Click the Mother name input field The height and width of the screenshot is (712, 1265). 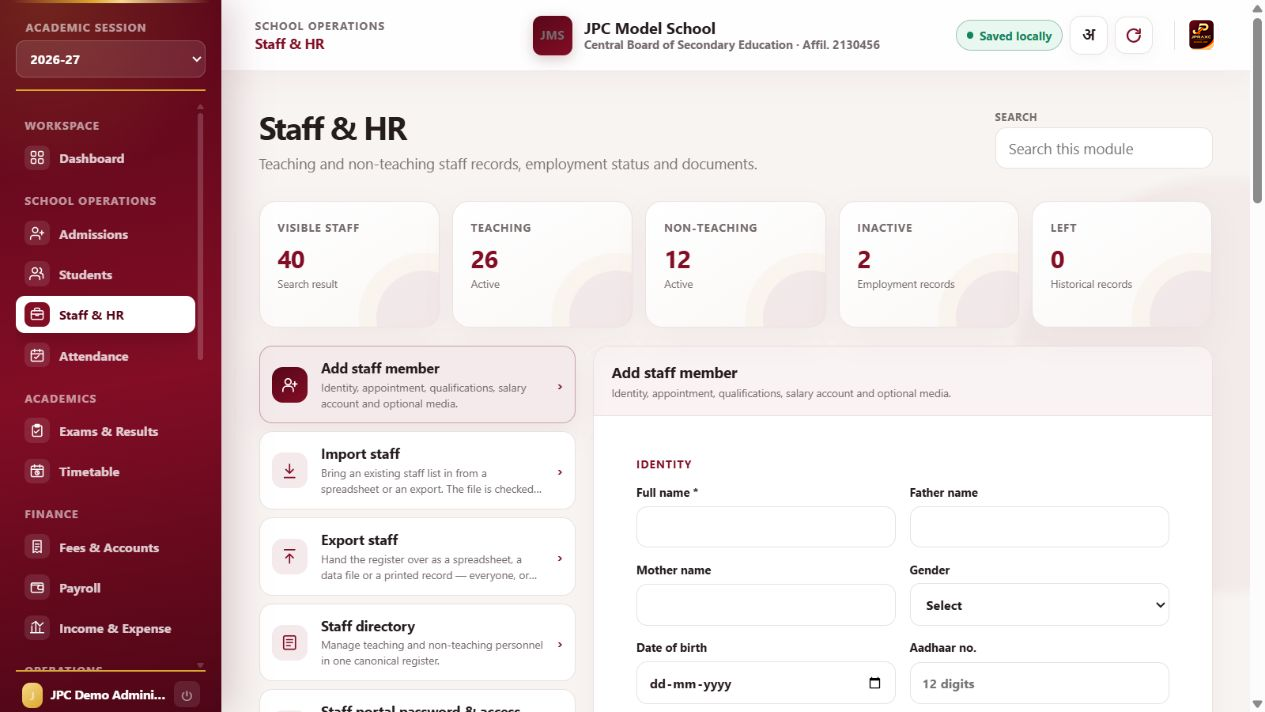coord(765,605)
